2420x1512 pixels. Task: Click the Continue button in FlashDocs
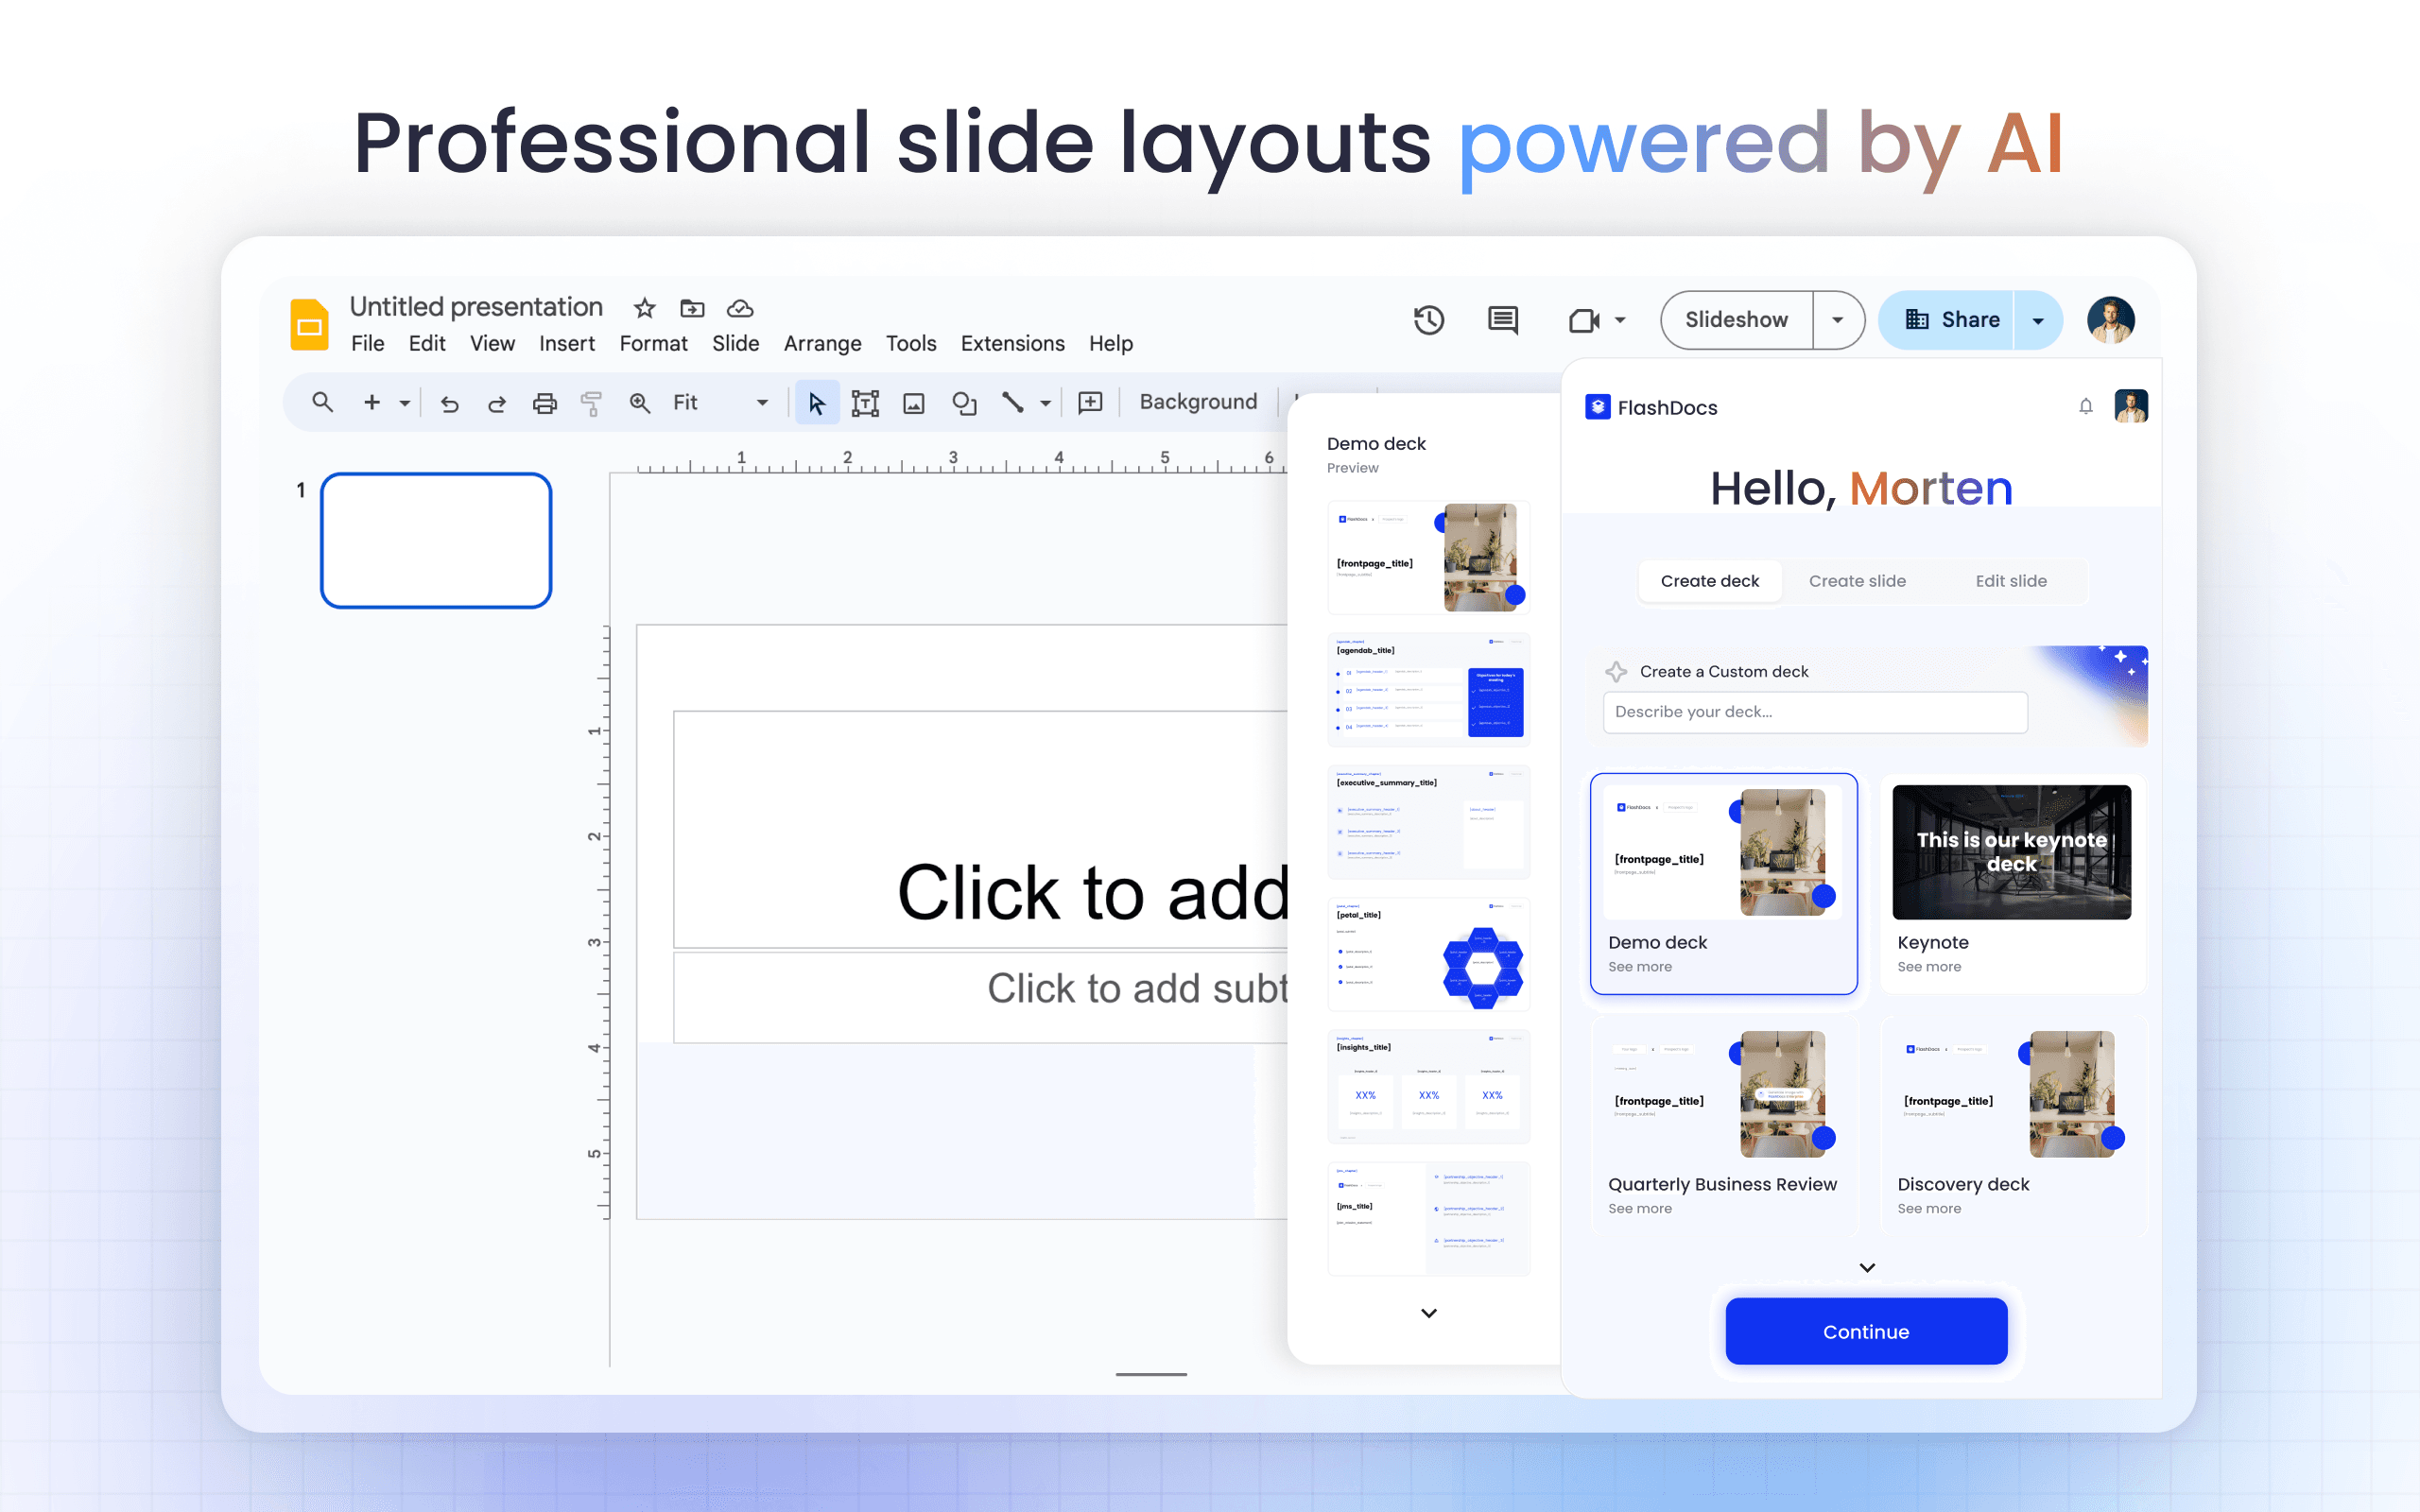pyautogui.click(x=1866, y=1331)
